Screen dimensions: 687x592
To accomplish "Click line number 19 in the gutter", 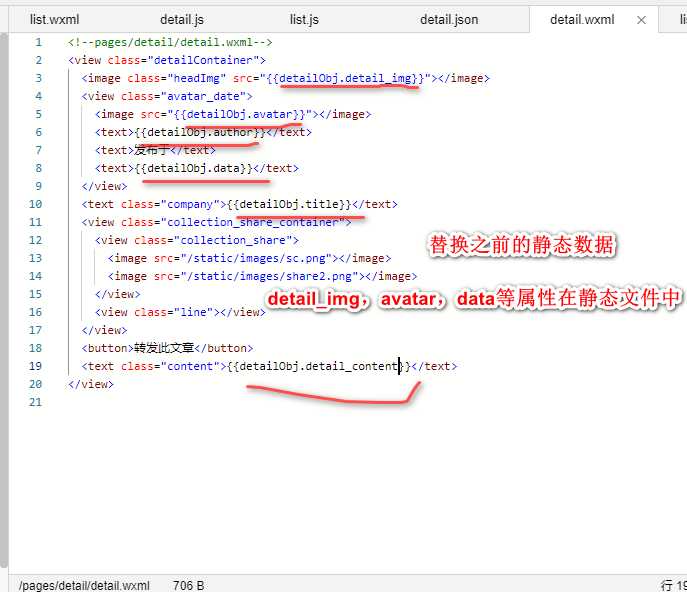I will pos(35,366).
